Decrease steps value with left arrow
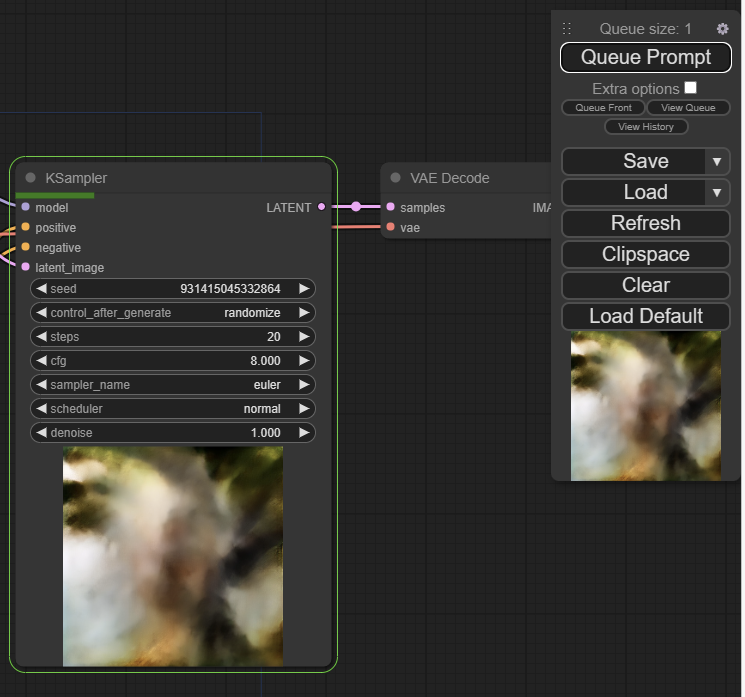Screen dimensions: 745x697 tap(42, 337)
